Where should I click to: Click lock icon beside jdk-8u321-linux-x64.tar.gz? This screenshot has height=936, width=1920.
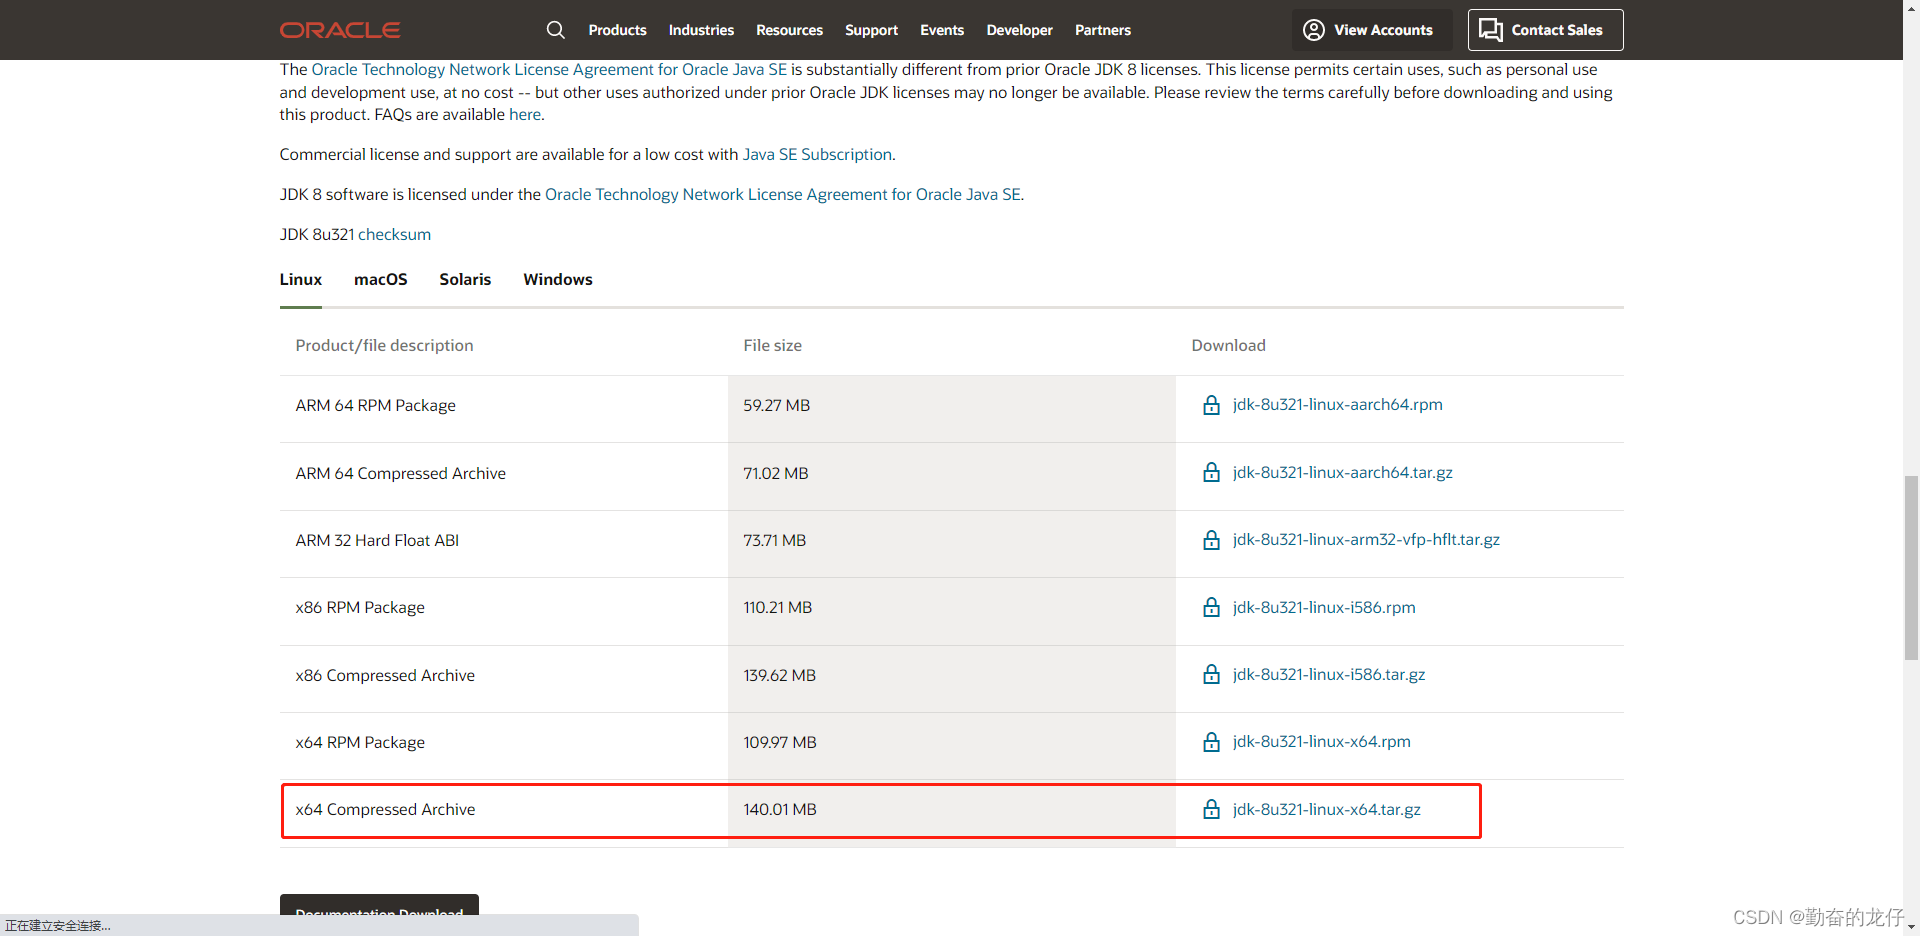(1211, 809)
